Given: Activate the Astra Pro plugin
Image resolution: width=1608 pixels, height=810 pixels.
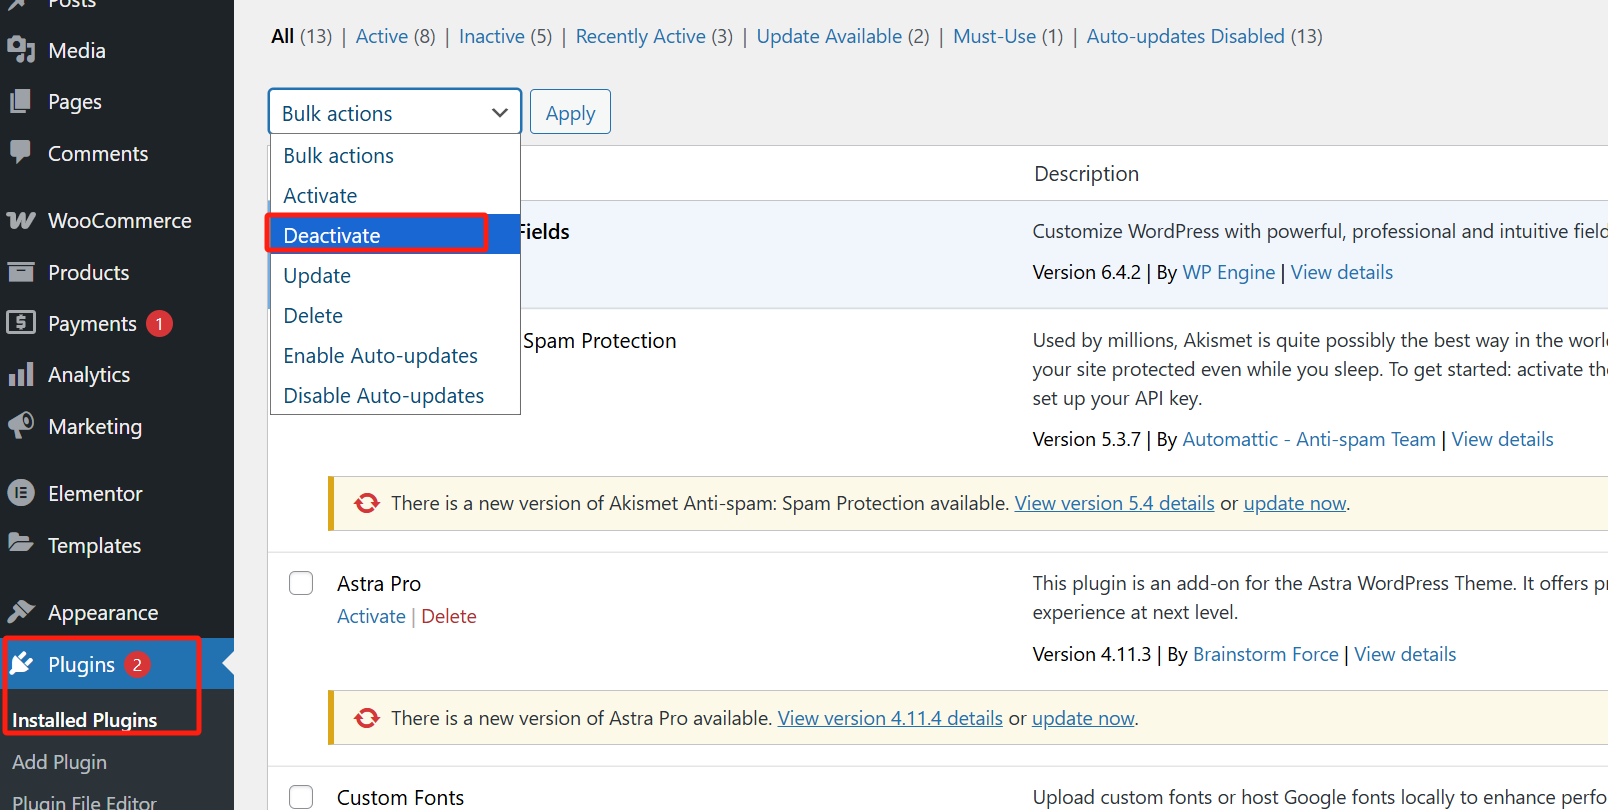Looking at the screenshot, I should [371, 616].
